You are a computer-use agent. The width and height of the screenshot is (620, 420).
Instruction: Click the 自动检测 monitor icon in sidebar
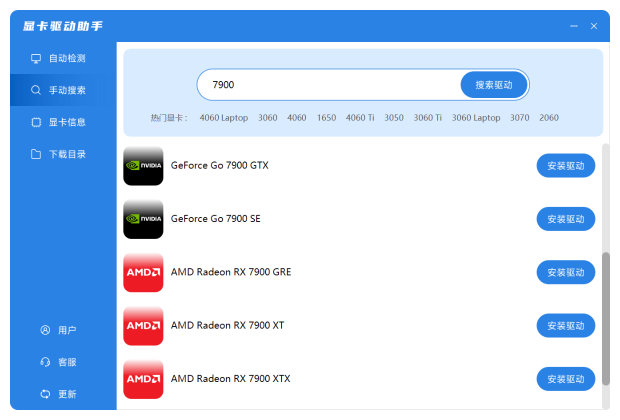(x=37, y=59)
